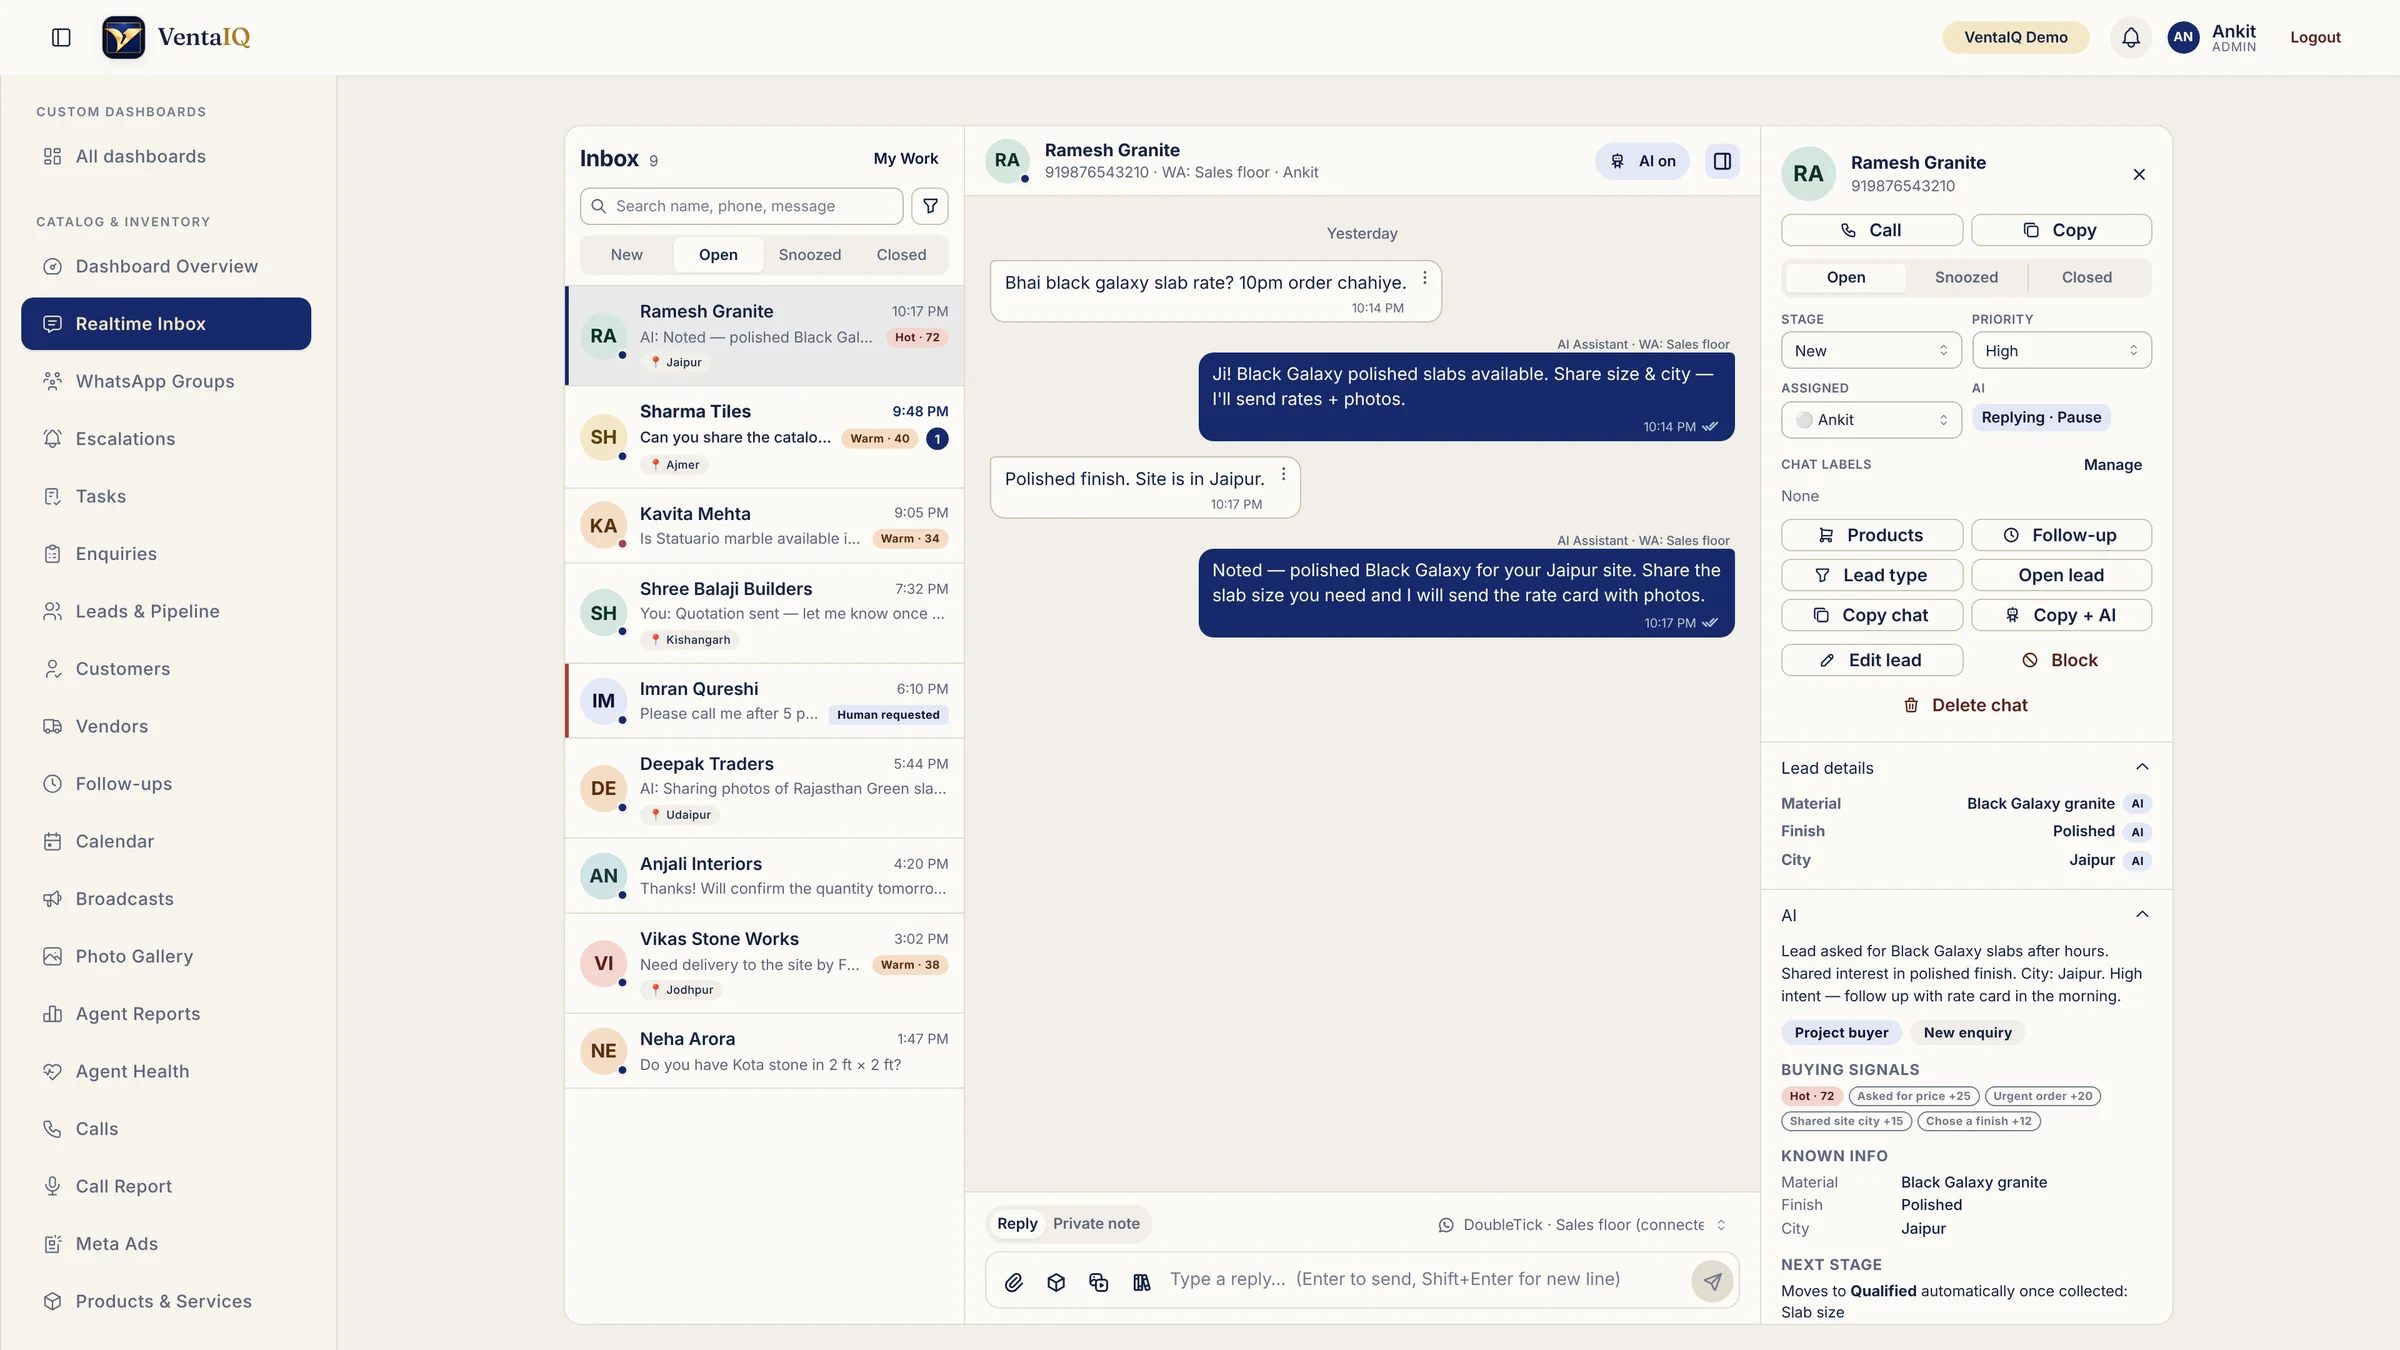Go to Escalations
The height and width of the screenshot is (1350, 2400).
pos(166,439)
